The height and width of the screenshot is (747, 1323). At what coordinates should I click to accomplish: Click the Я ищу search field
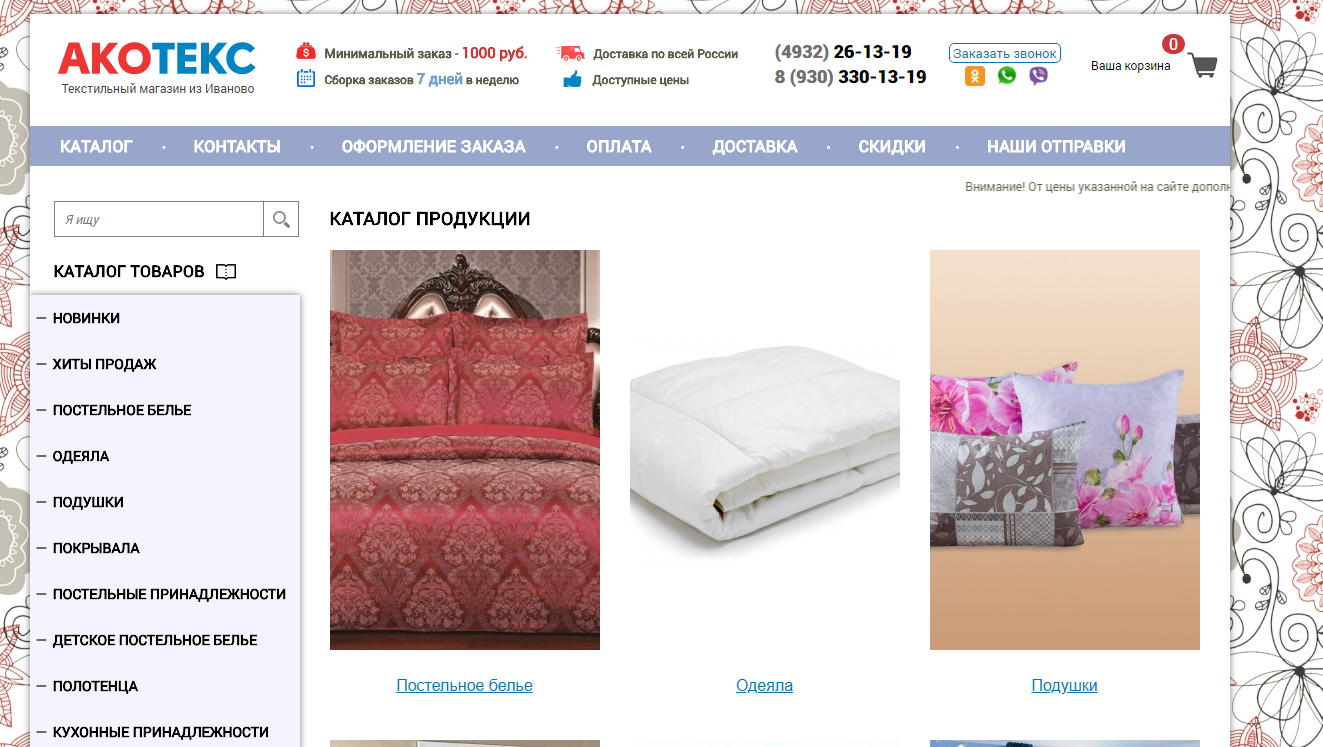pyautogui.click(x=159, y=219)
